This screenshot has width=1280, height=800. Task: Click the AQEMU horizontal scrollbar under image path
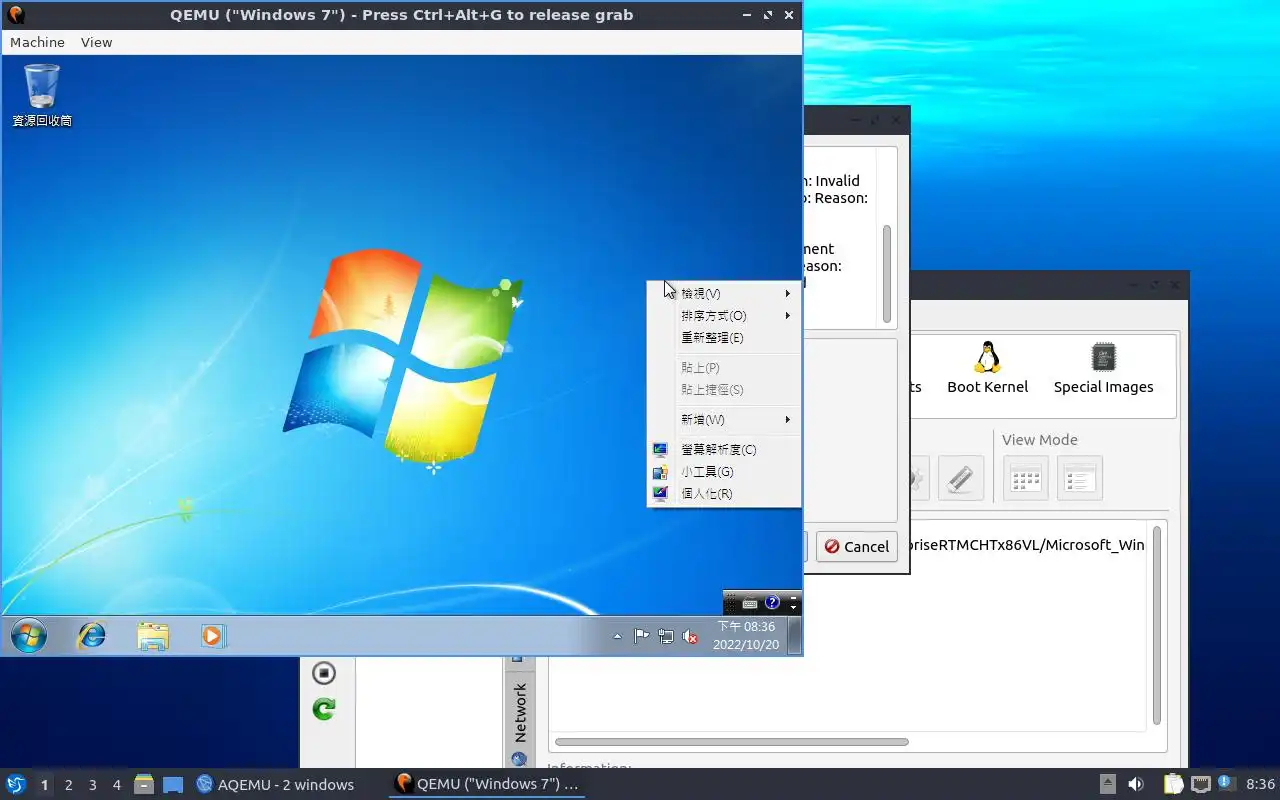[731, 742]
